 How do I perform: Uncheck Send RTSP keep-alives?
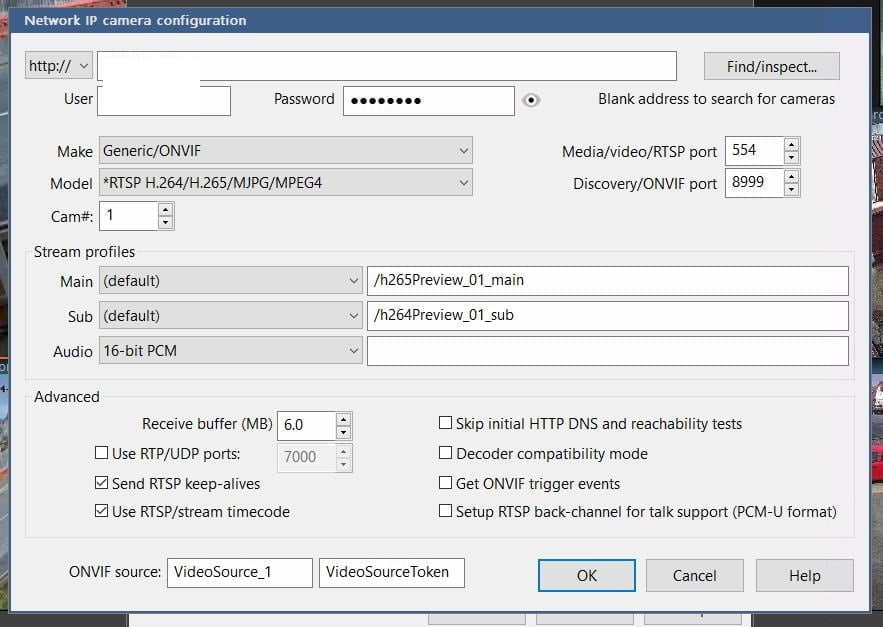[x=101, y=483]
